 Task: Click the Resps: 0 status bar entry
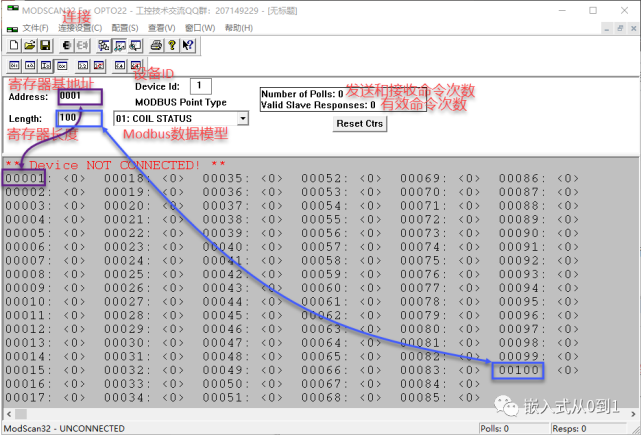(569, 428)
